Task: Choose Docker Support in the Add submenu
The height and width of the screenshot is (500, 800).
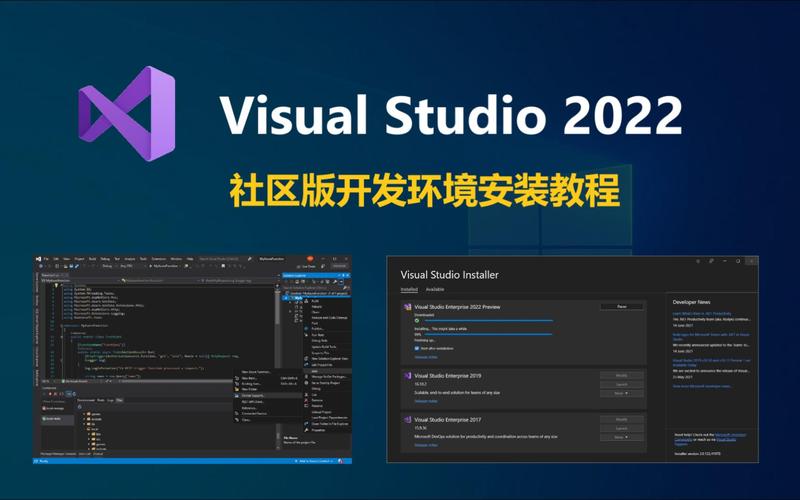Action: [x=267, y=395]
